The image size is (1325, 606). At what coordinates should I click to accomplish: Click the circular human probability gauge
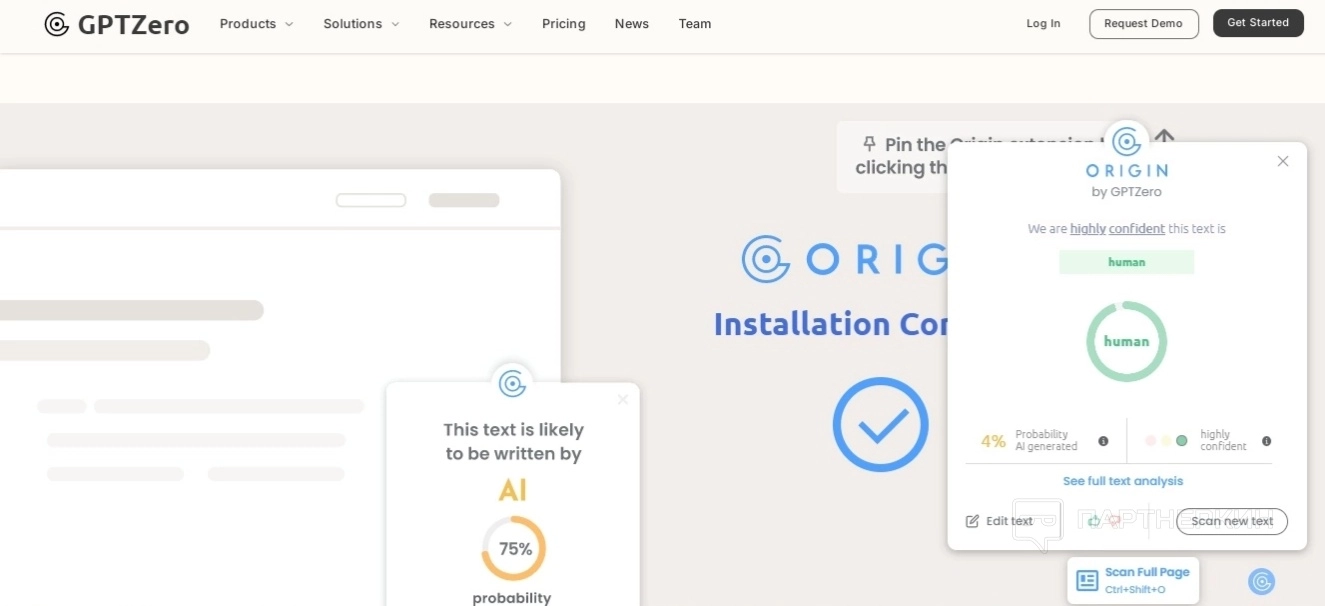(1127, 341)
